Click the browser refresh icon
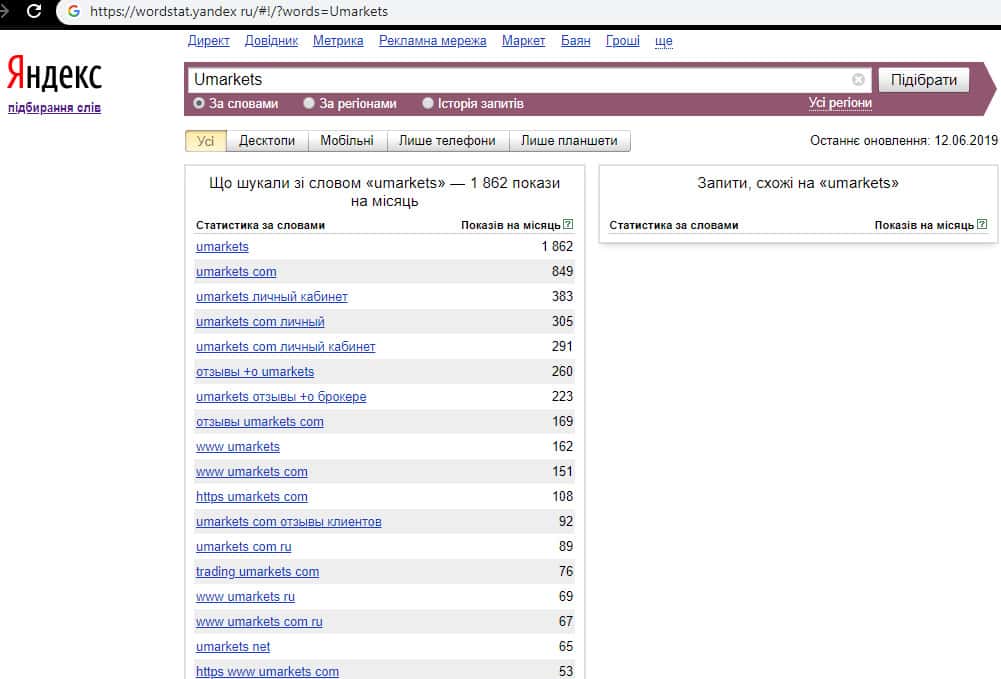 pyautogui.click(x=34, y=12)
